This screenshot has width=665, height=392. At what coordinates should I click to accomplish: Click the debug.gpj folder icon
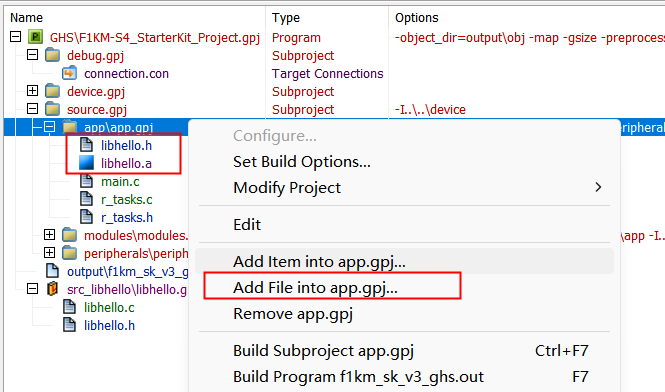click(53, 55)
